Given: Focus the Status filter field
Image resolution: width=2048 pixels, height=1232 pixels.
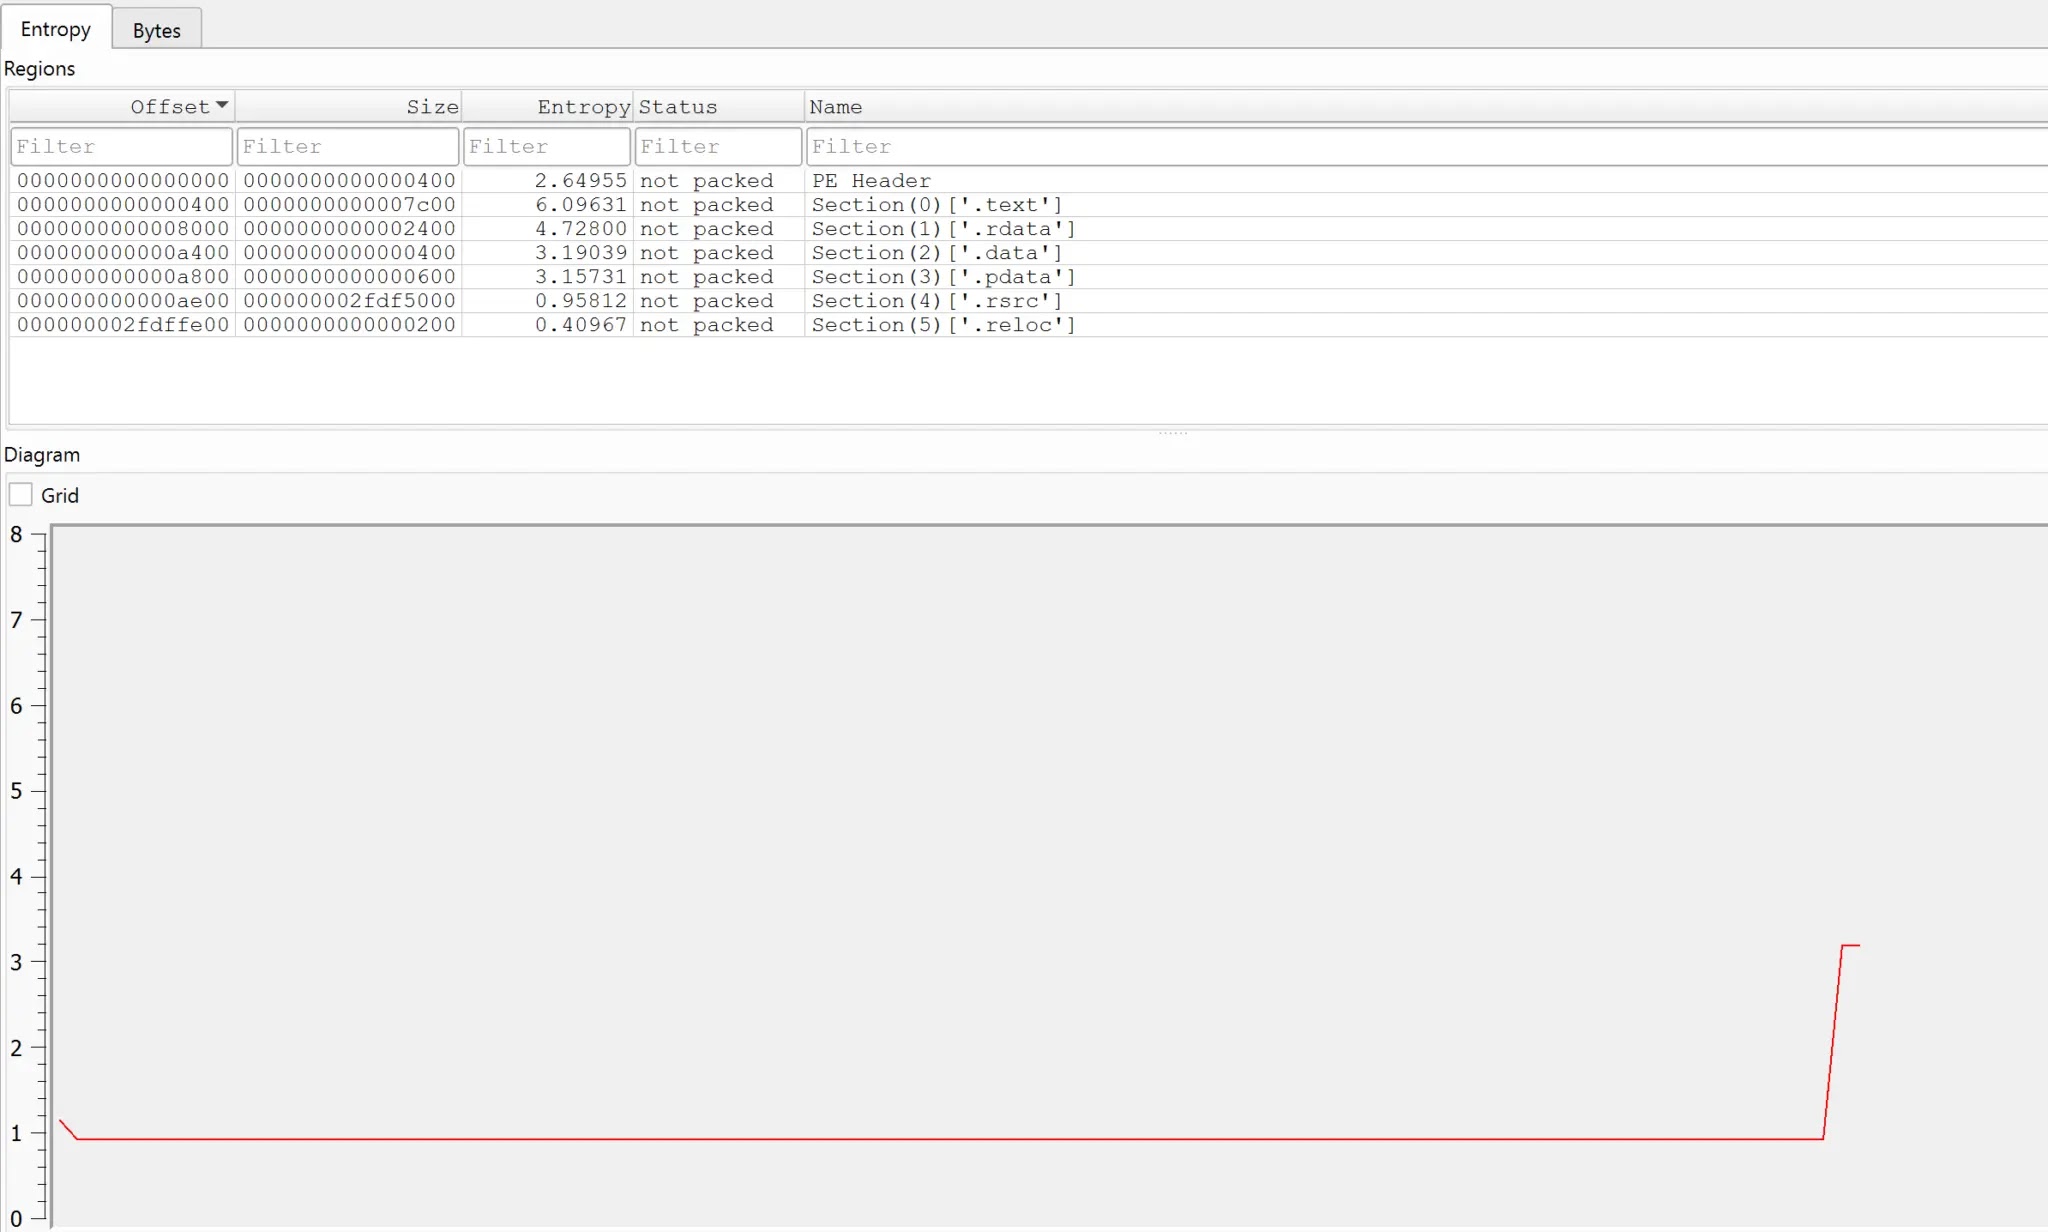Looking at the screenshot, I should [718, 146].
